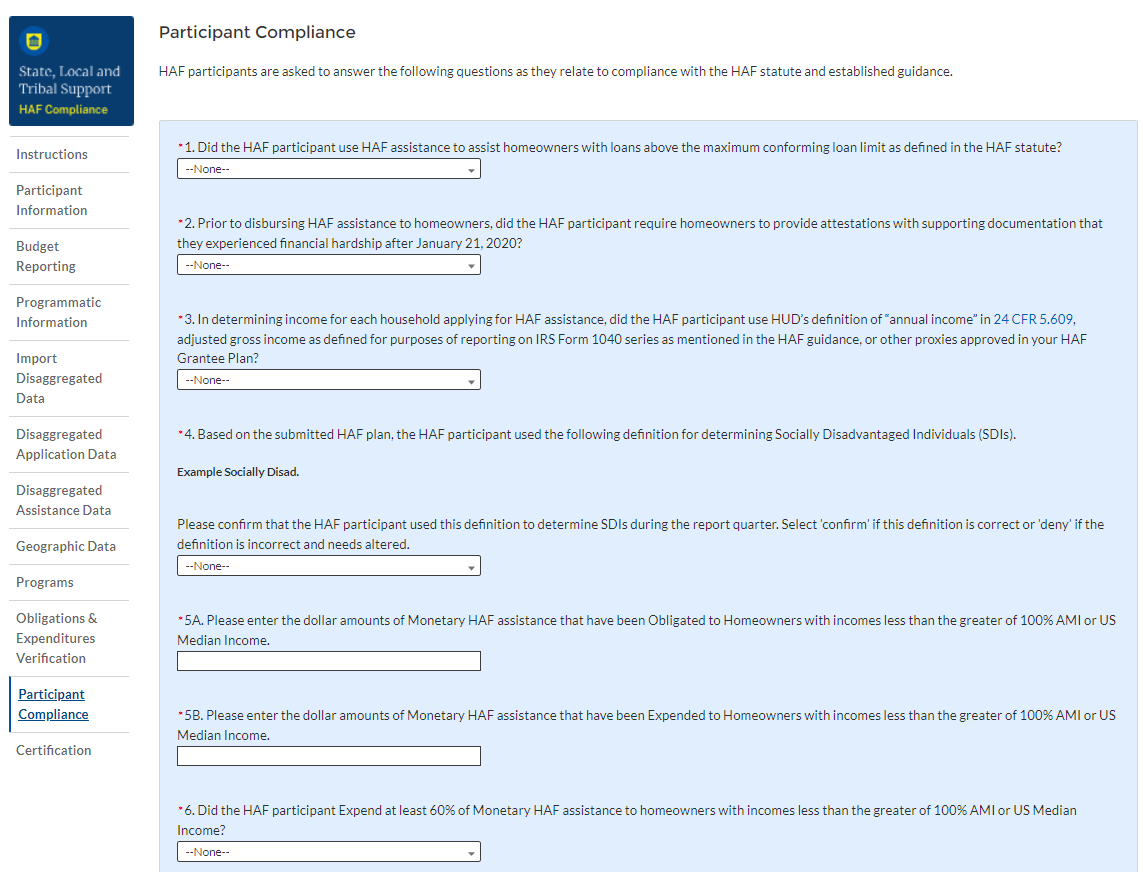Open Geographic Data section
Screen dimensions: 1143x872
tap(66, 546)
